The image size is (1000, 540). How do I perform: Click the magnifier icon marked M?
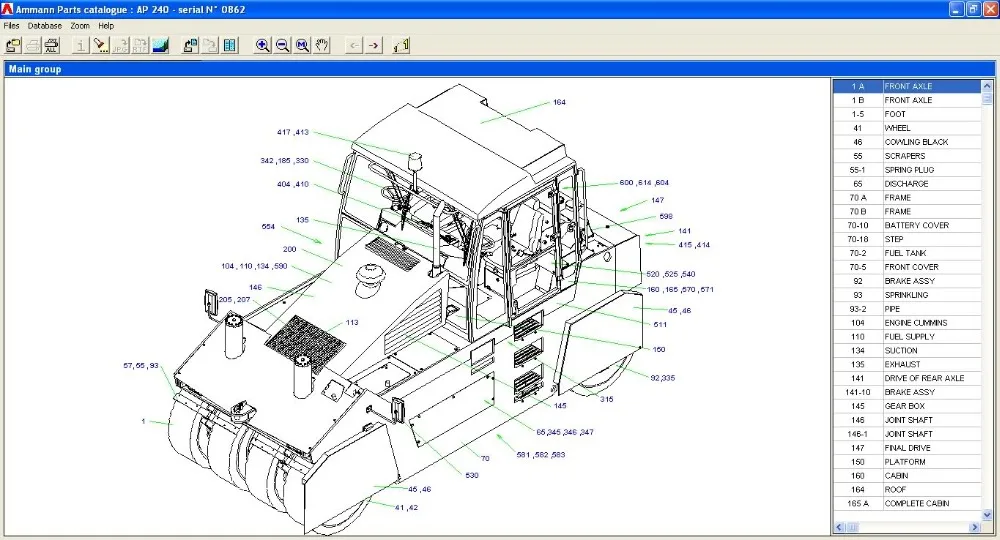pyautogui.click(x=302, y=45)
